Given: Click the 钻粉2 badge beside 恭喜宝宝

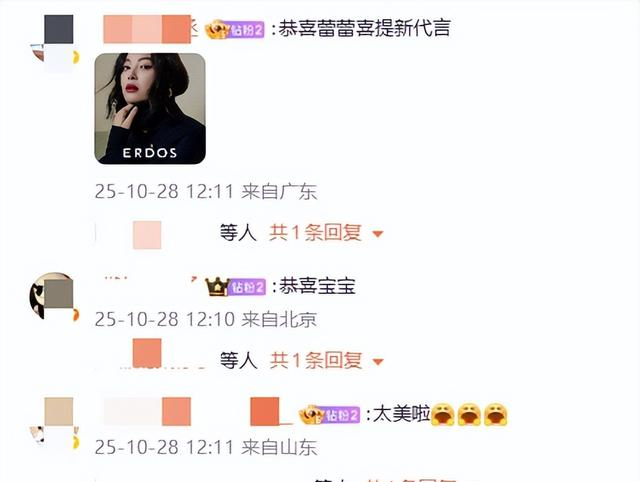Looking at the screenshot, I should point(247,287).
